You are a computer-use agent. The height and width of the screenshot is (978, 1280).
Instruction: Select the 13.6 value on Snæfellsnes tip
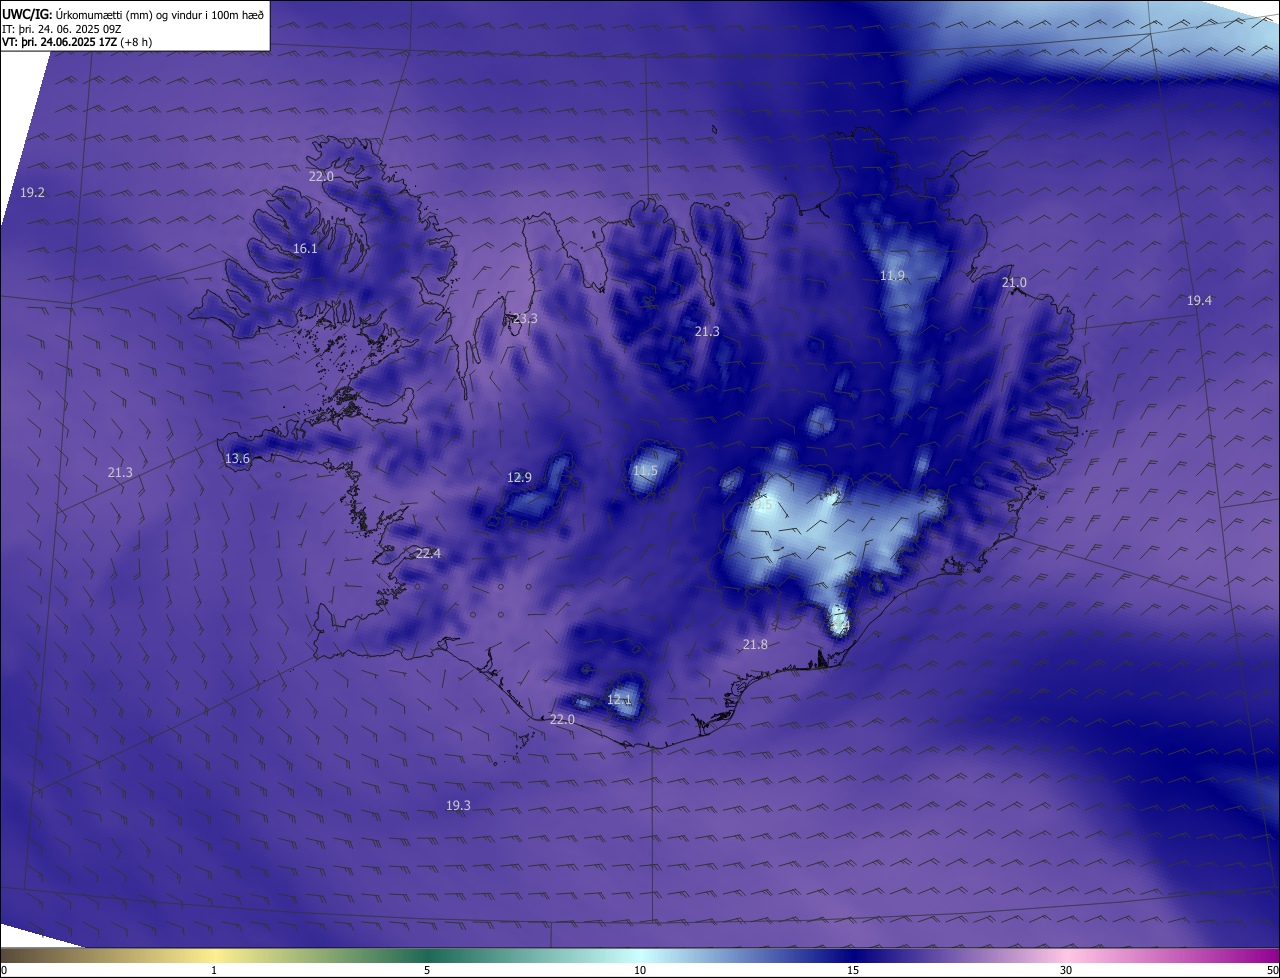point(237,459)
